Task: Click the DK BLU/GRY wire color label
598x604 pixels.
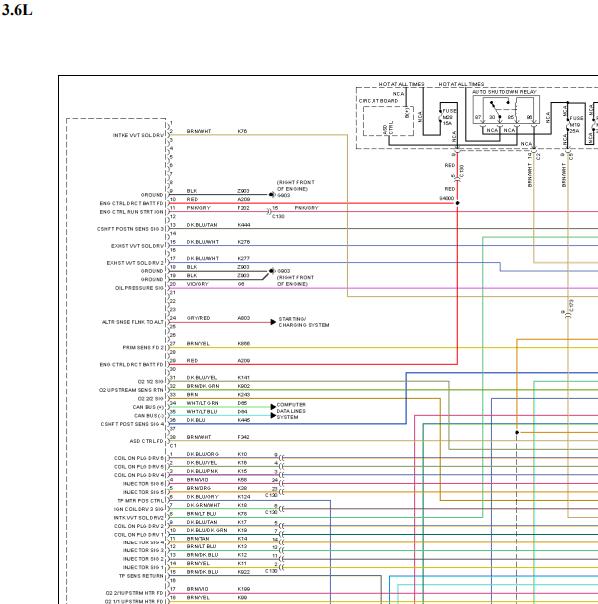Action: [203, 497]
